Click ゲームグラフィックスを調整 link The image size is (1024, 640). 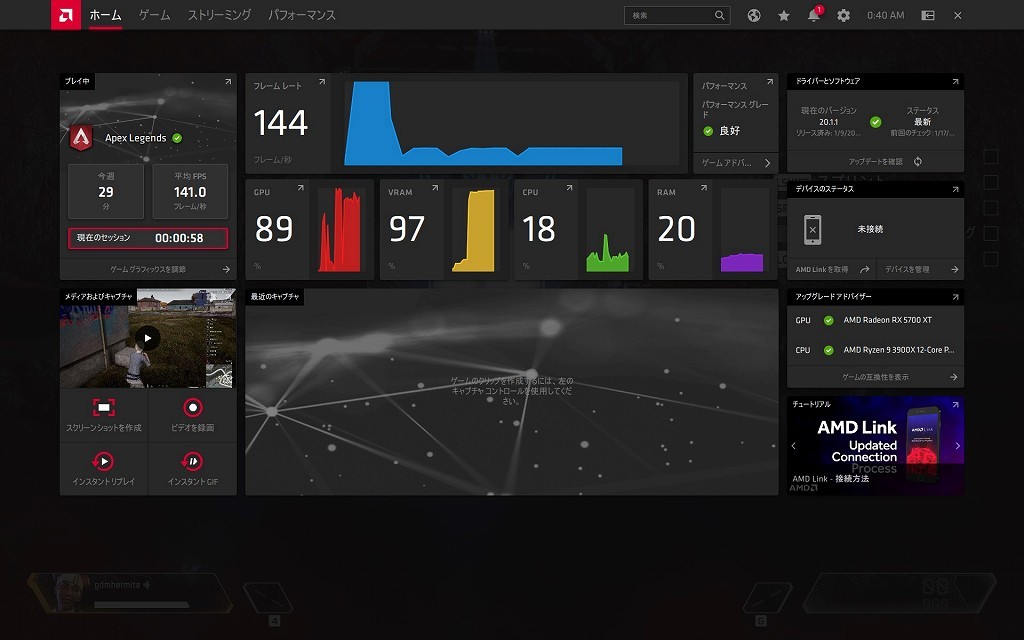coord(148,269)
